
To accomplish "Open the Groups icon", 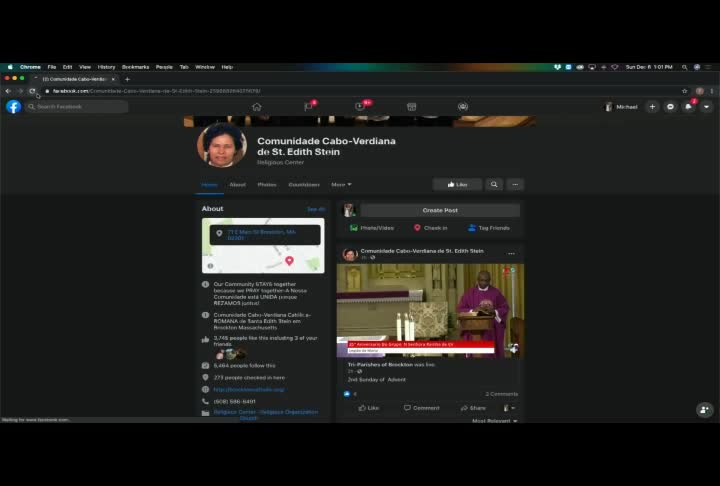I will click(463, 107).
